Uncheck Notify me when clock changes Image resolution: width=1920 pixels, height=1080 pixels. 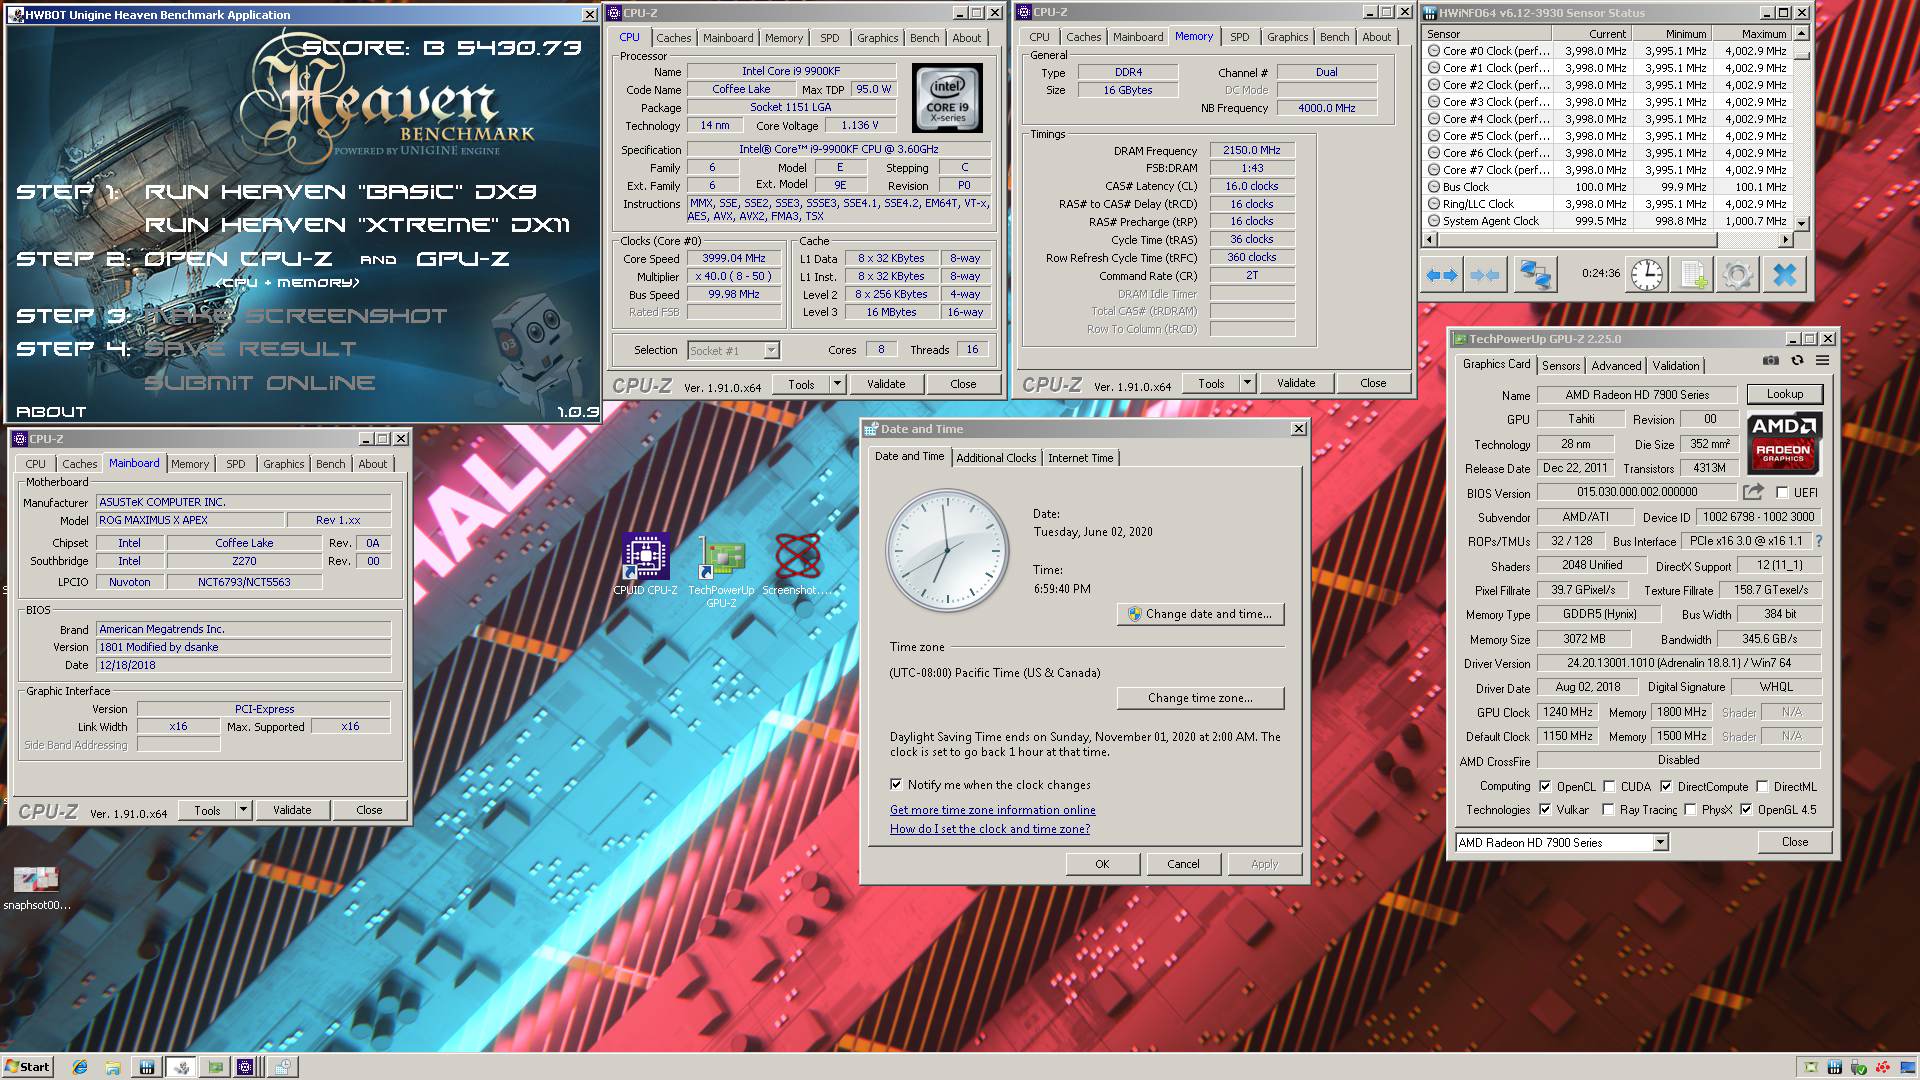point(896,785)
